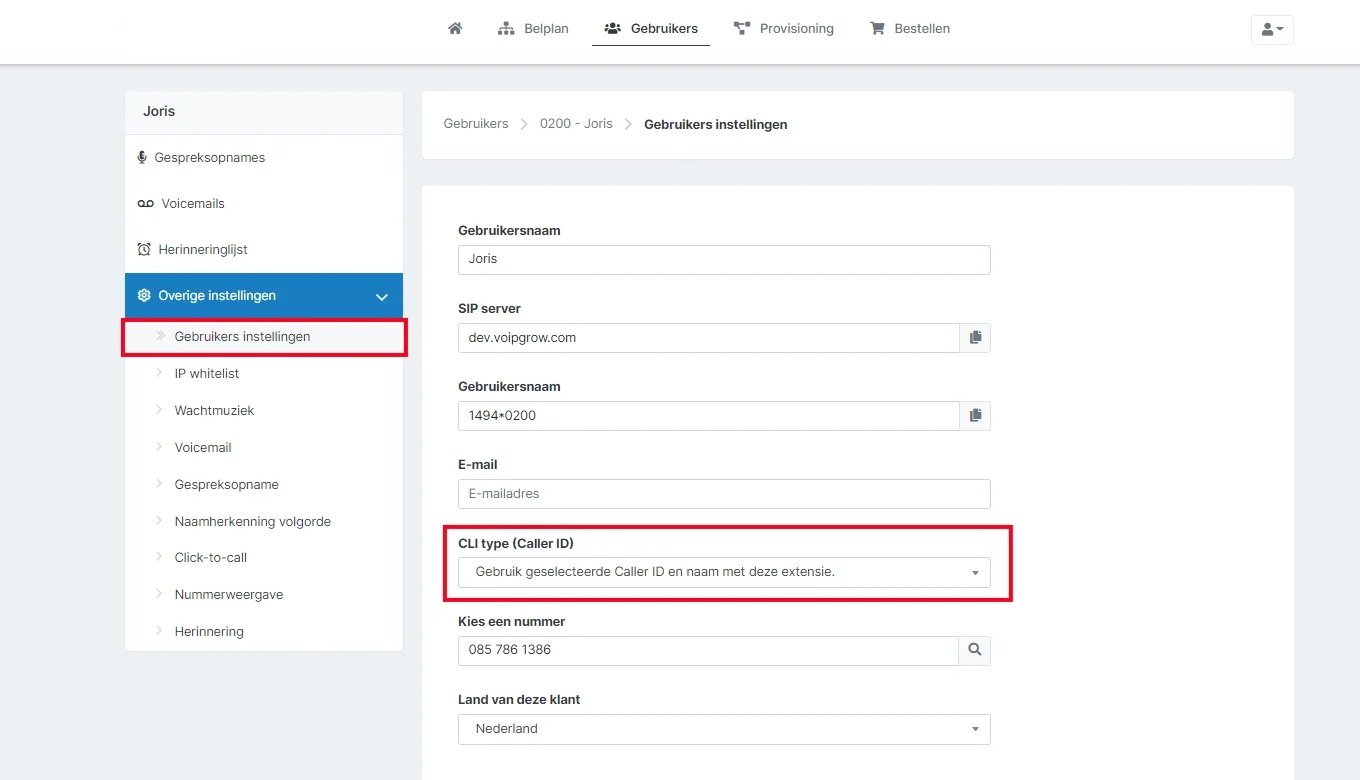Click the SIP server field
Screen dimensions: 1360x780
coord(709,337)
